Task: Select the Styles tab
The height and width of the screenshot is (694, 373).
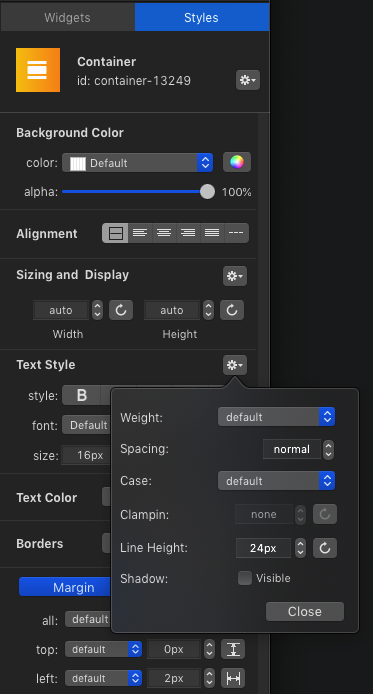Action: 201,18
